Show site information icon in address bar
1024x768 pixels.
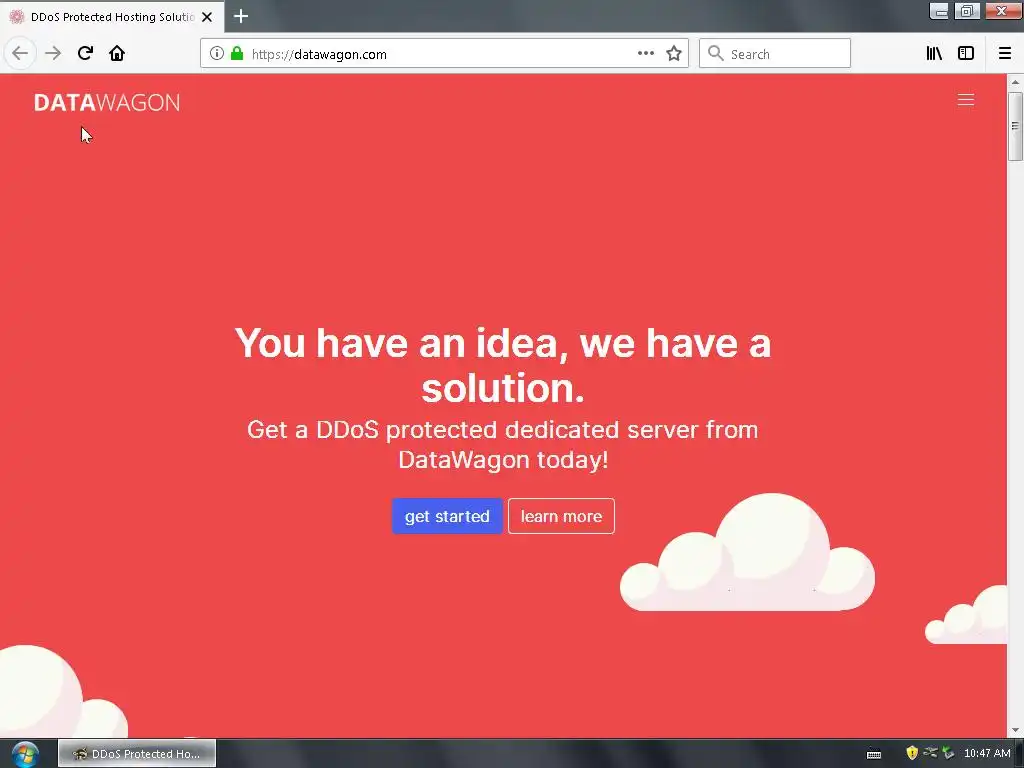(x=217, y=54)
